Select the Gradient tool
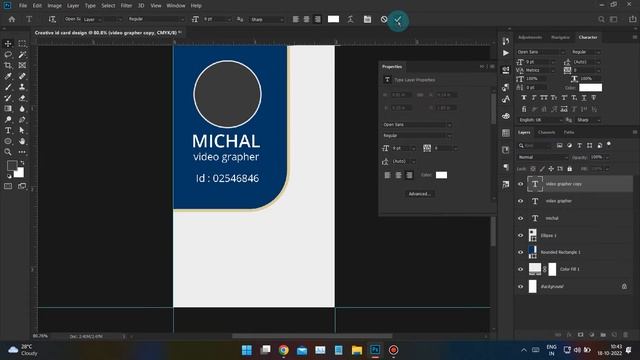 [8, 109]
